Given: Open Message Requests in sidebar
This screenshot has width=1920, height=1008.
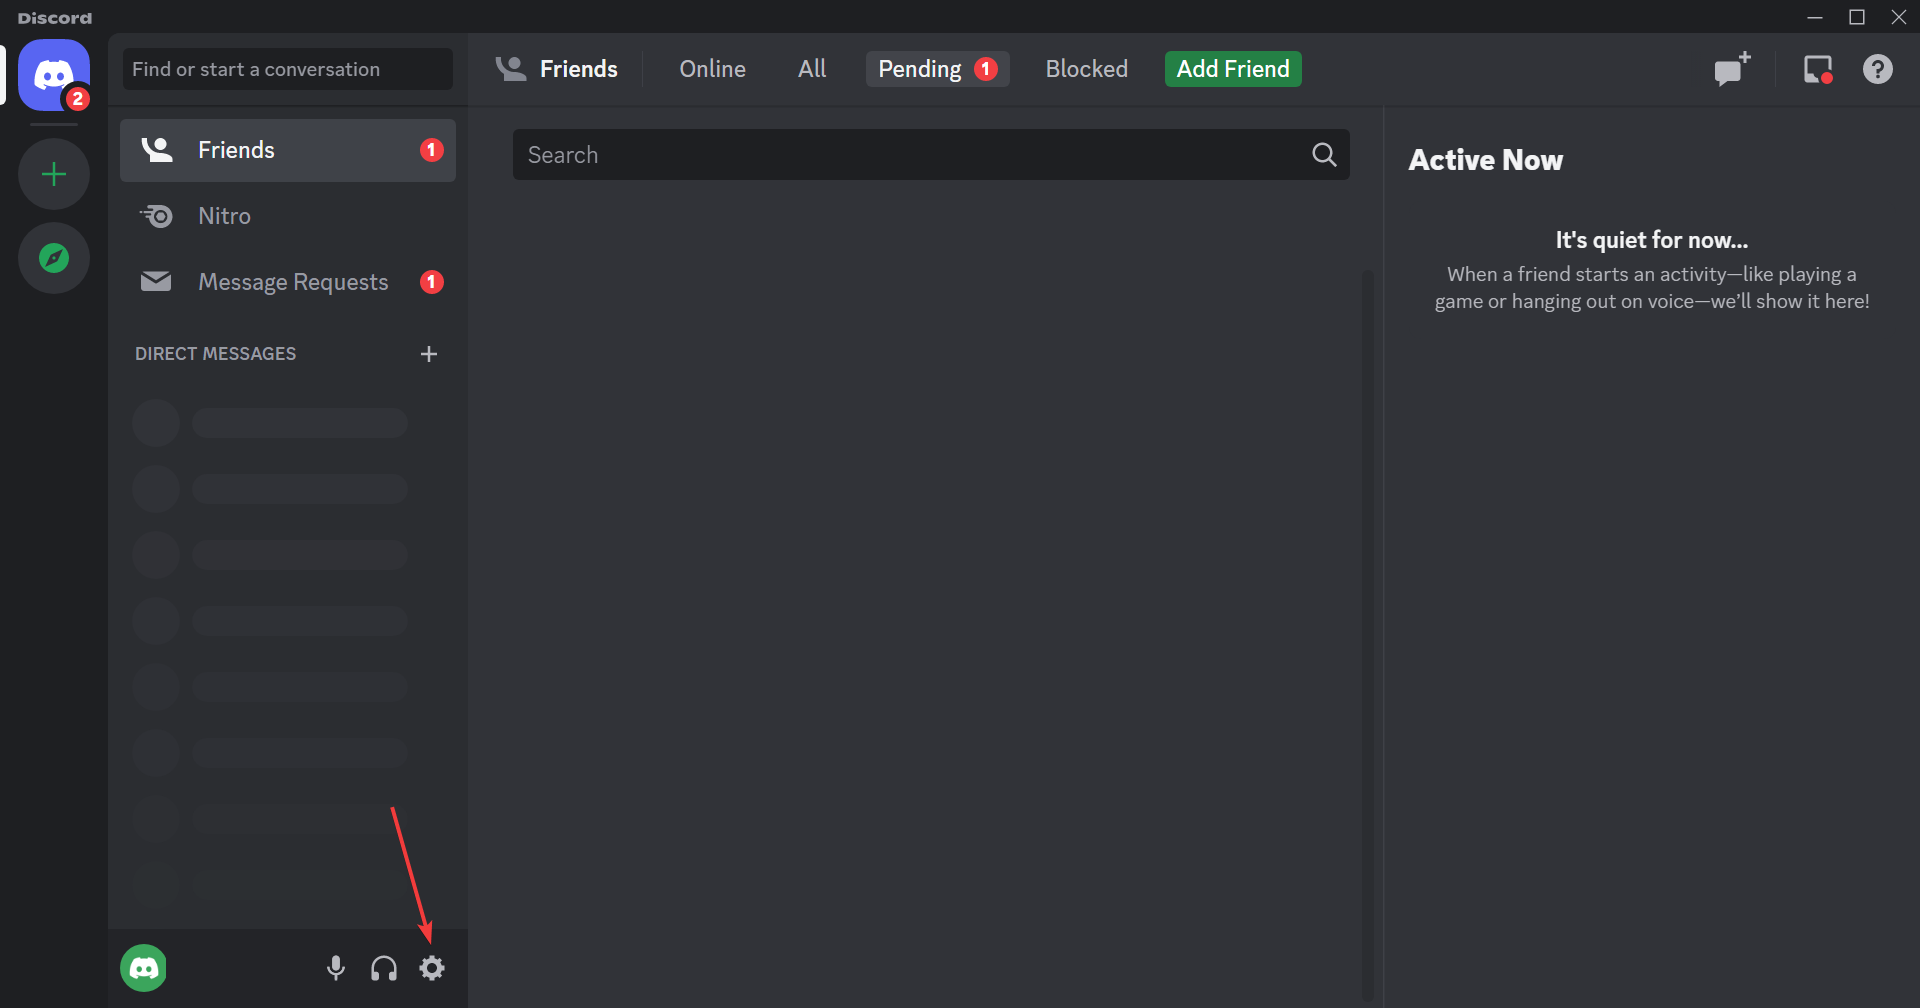Looking at the screenshot, I should (x=288, y=282).
